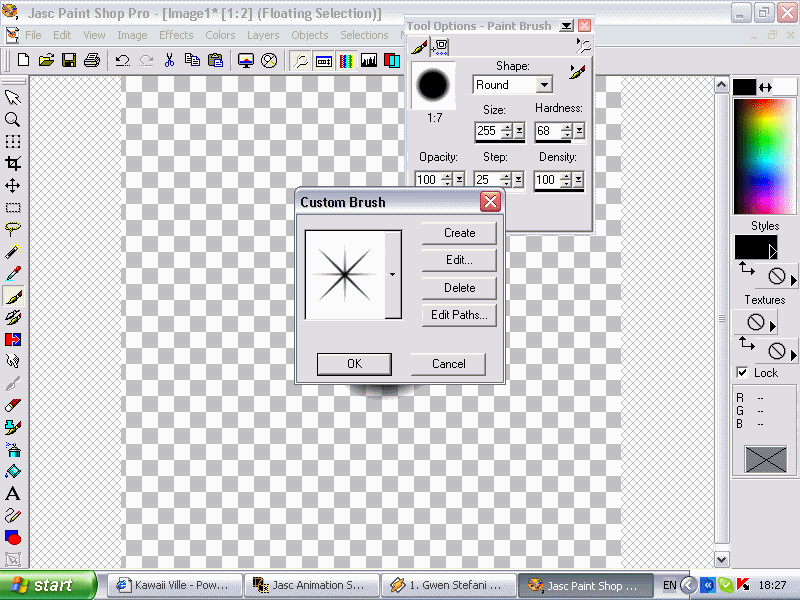This screenshot has width=800, height=600.
Task: Click the Open file icon
Action: (x=46, y=60)
